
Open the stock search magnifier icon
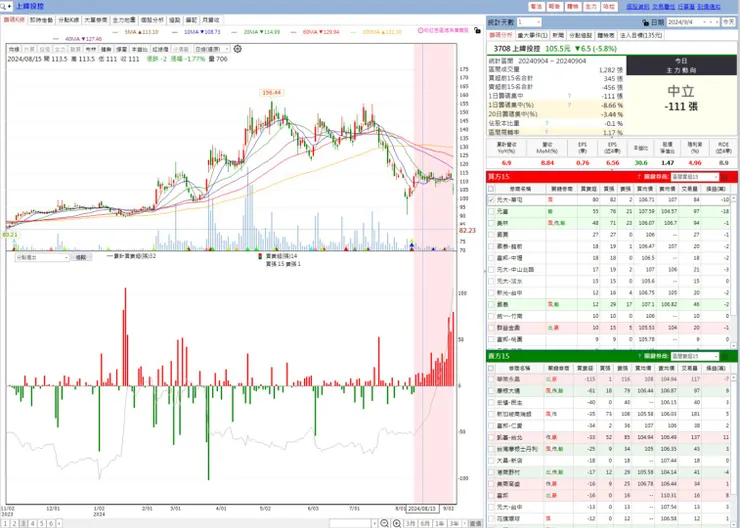(x=5, y=6)
